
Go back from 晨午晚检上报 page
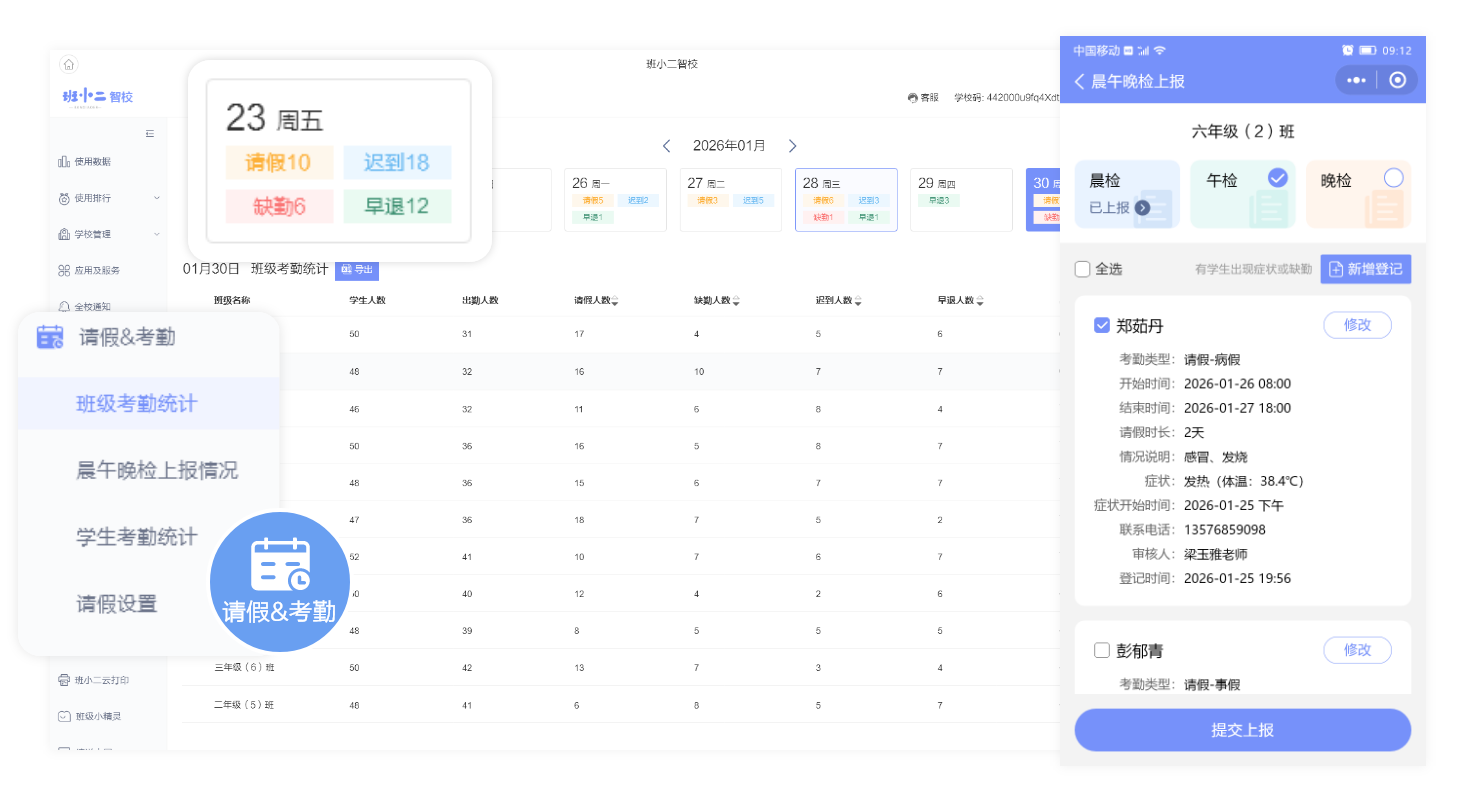click(1080, 82)
